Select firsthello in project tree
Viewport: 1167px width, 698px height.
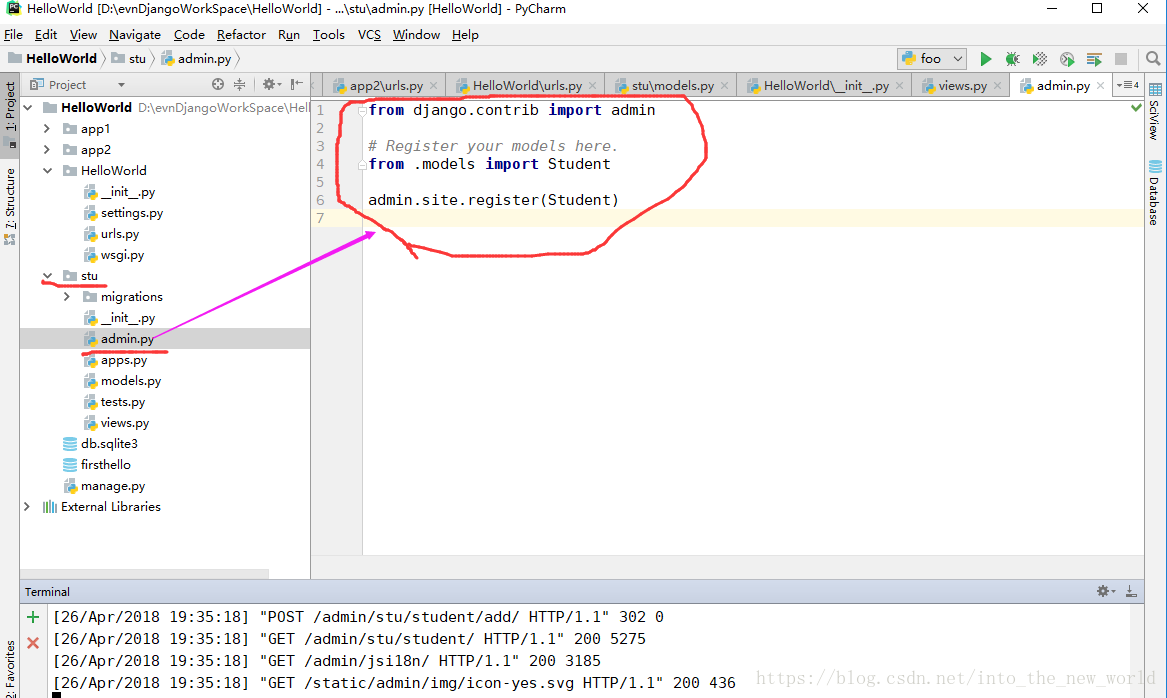pos(105,464)
